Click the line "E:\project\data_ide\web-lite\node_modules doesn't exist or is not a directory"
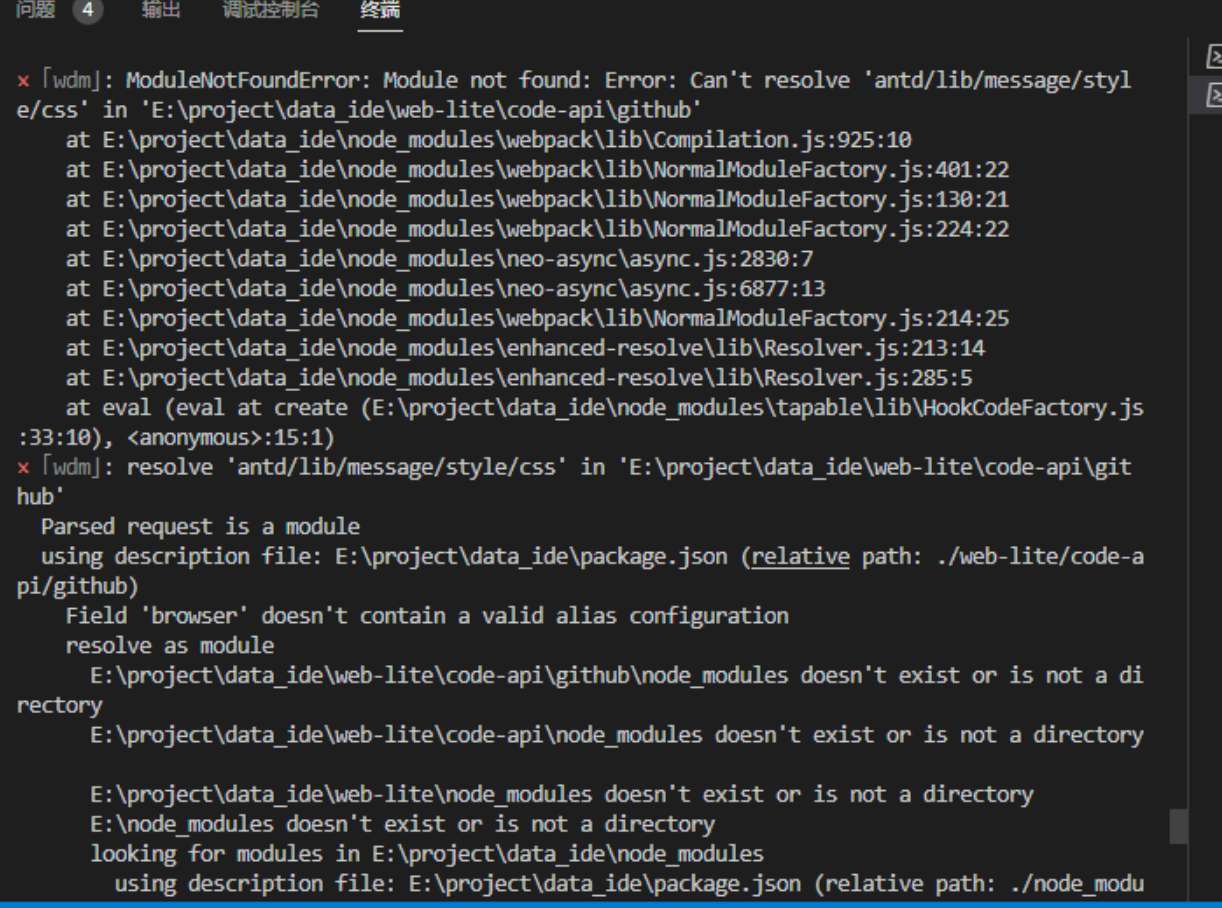 pos(562,795)
